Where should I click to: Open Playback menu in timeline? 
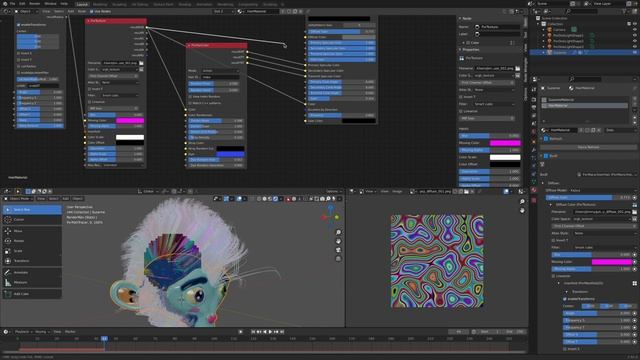click(x=24, y=332)
